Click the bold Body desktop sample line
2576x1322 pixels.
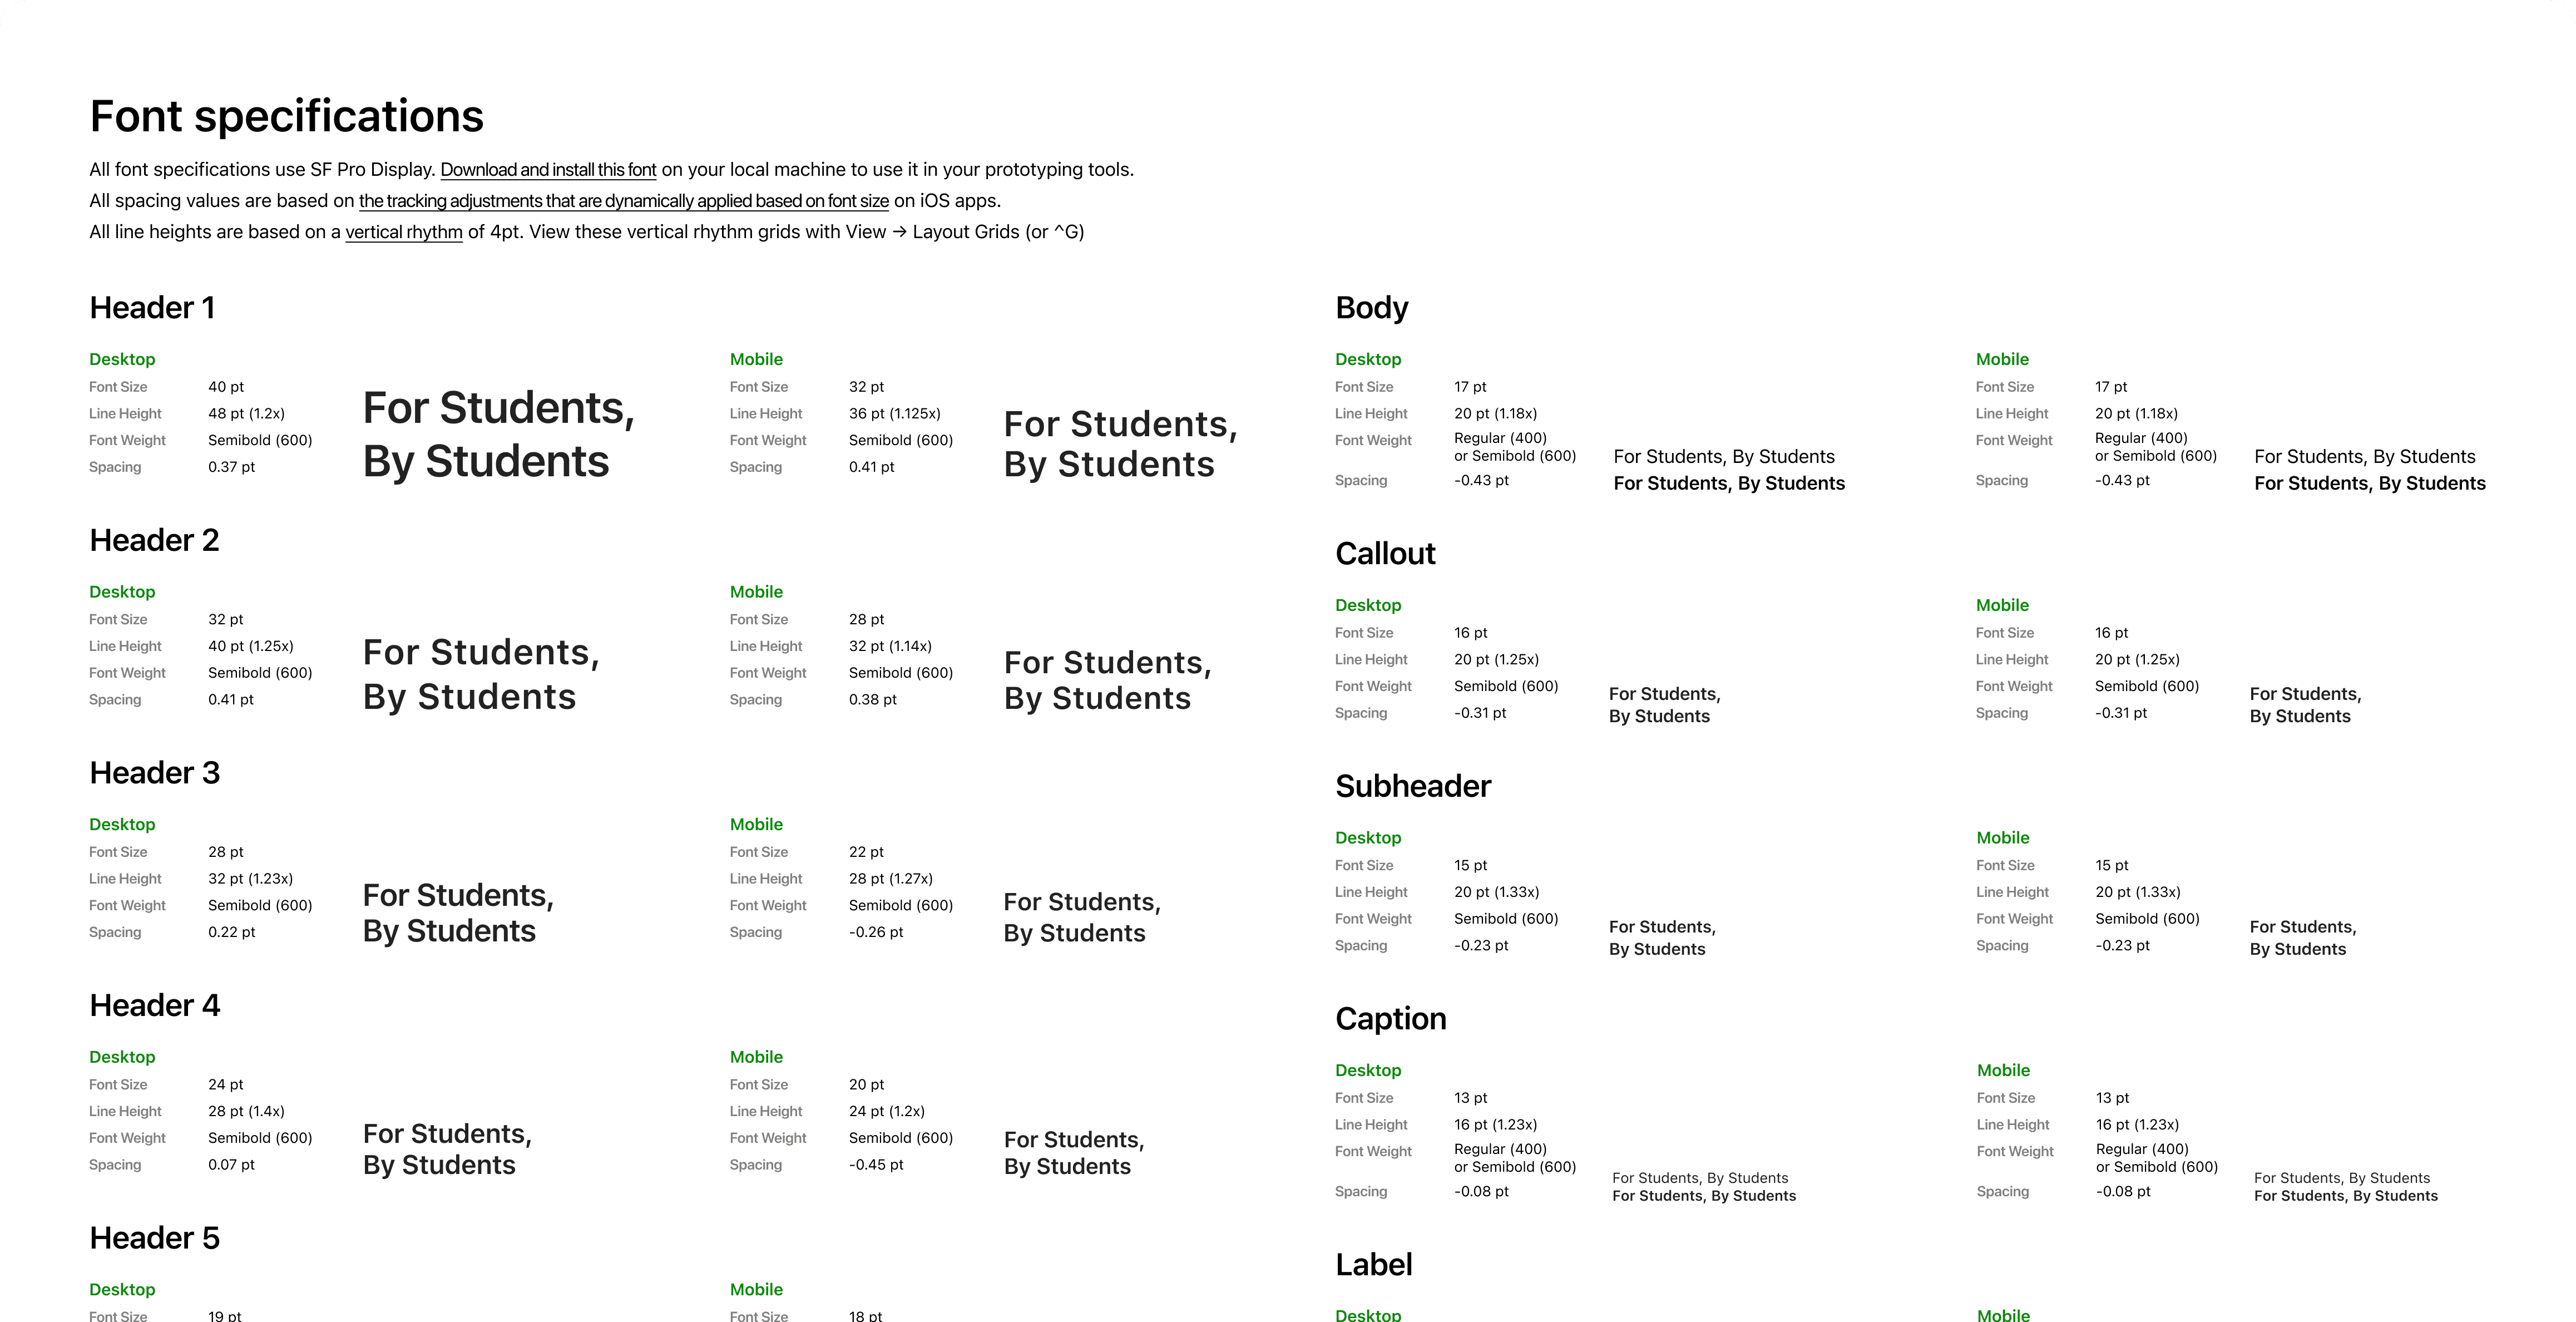[x=1729, y=484]
